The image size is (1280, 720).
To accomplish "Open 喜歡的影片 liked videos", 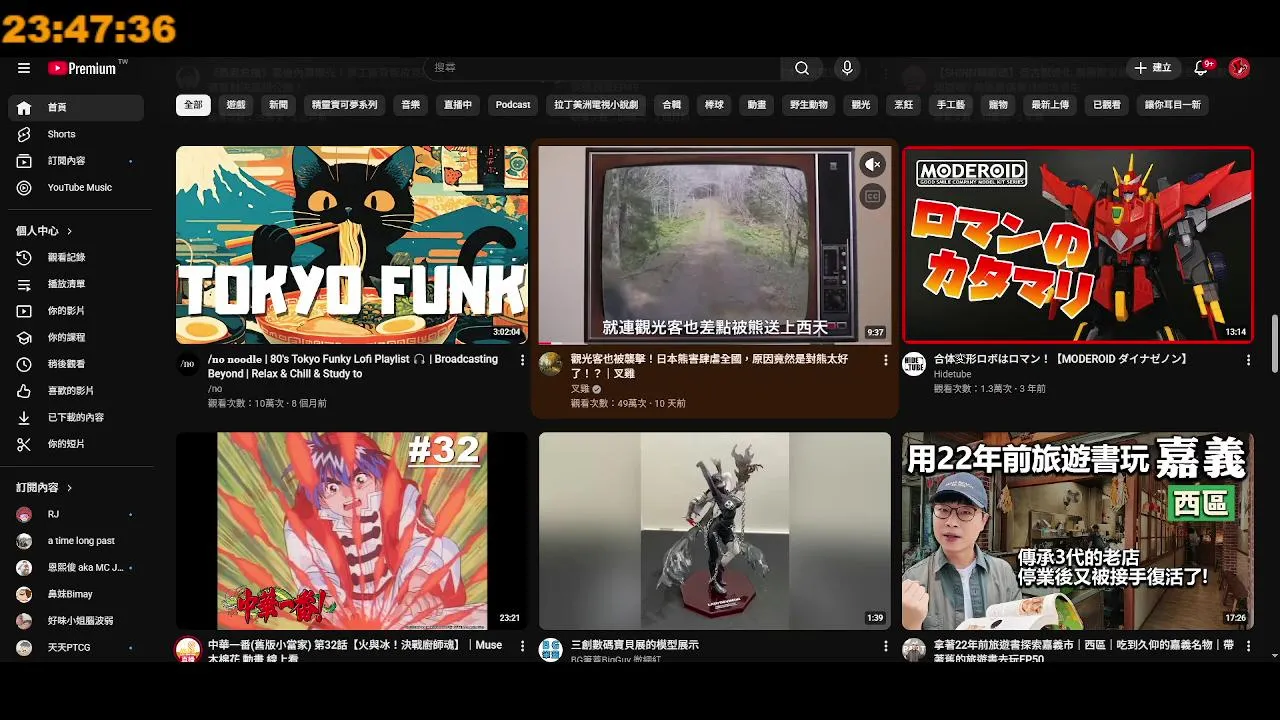I will pyautogui.click(x=76, y=390).
